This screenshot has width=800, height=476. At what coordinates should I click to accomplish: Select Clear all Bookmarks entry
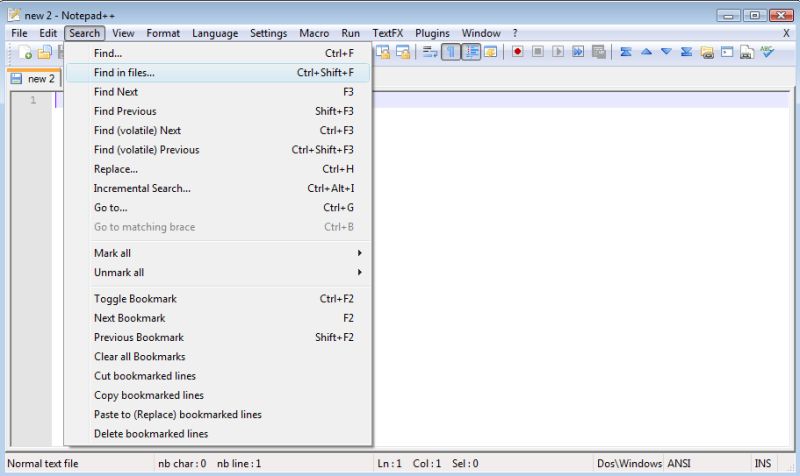pos(218,357)
